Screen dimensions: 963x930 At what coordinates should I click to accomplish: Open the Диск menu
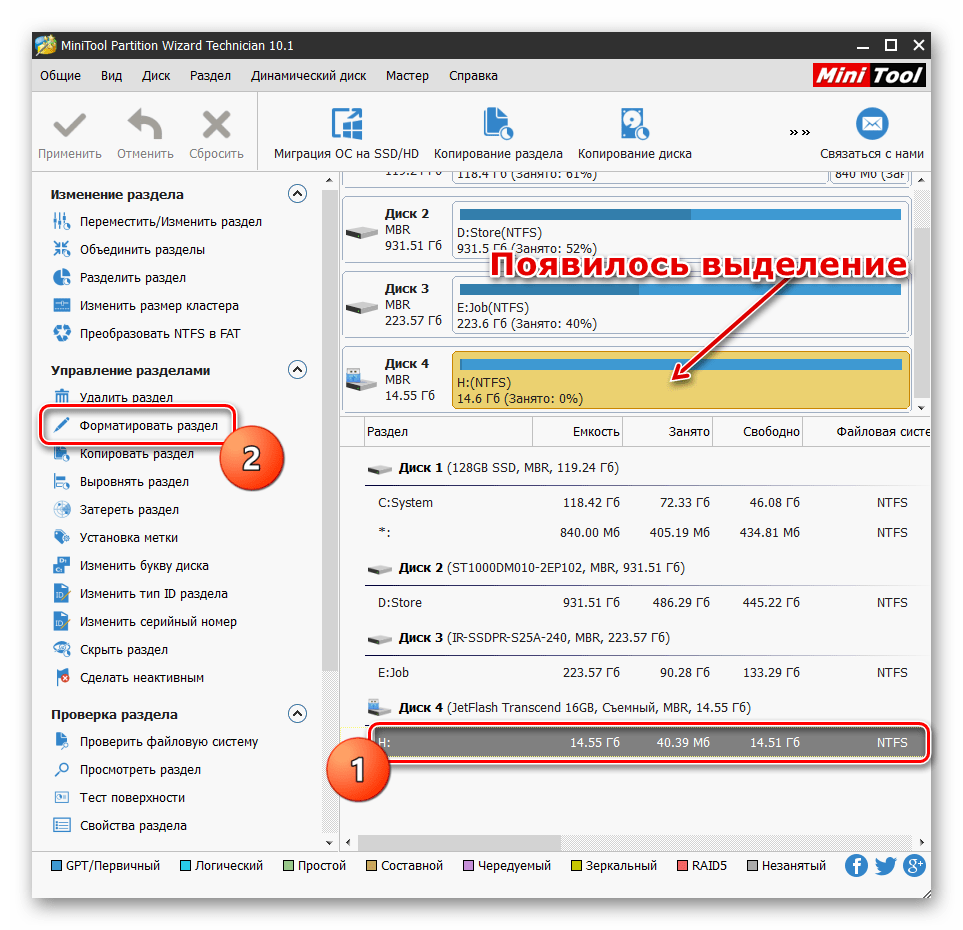156,76
